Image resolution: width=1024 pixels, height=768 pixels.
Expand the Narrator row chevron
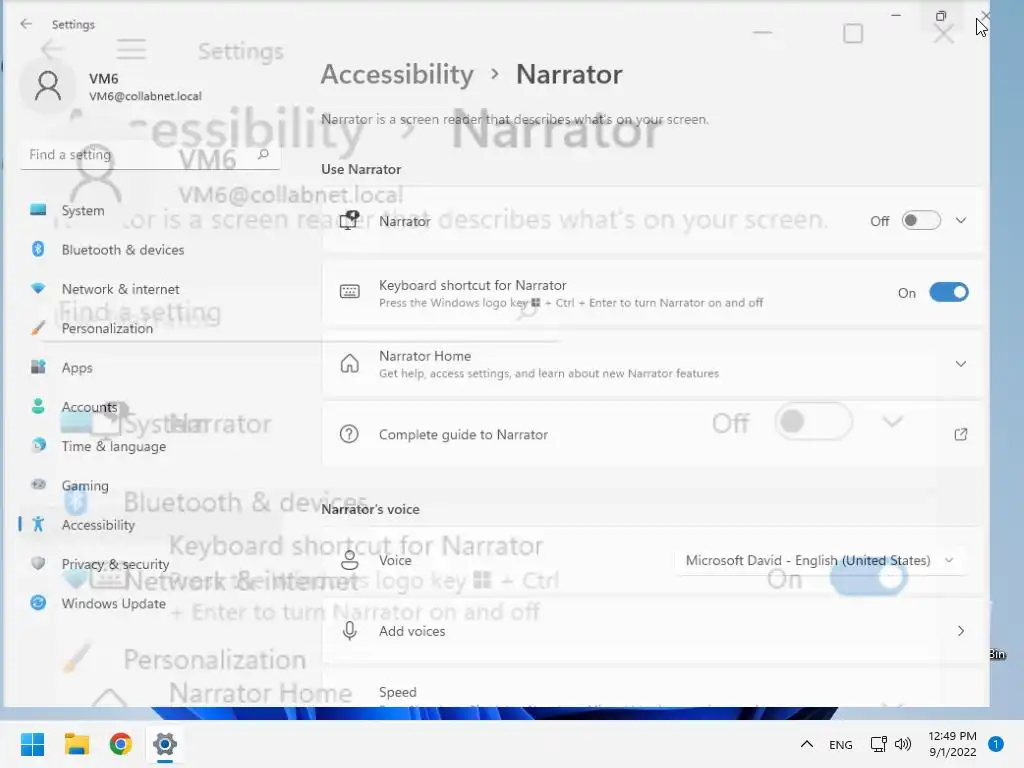[961, 221]
